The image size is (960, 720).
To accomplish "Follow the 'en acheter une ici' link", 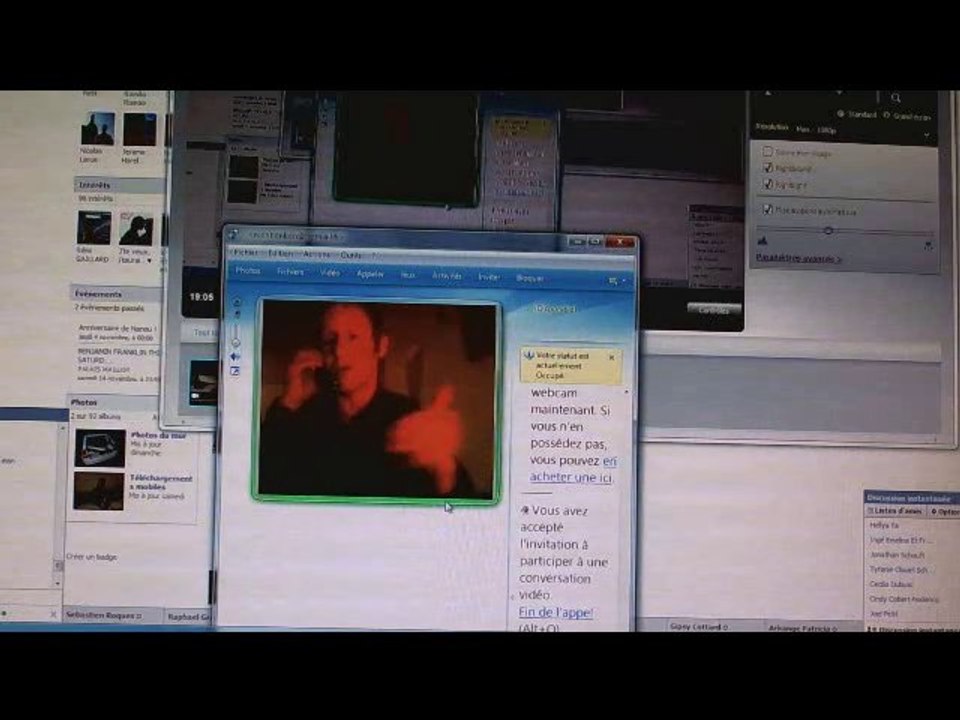I will click(573, 469).
